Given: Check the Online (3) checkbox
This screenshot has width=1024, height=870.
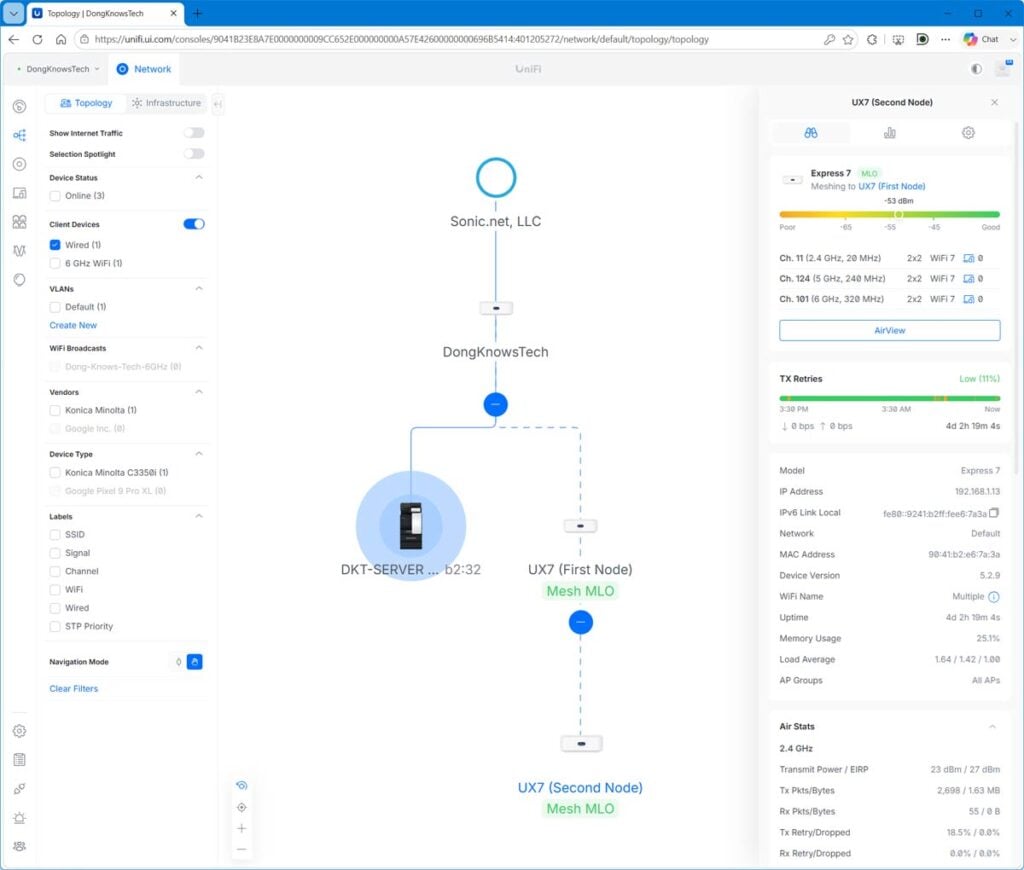Looking at the screenshot, I should (55, 196).
